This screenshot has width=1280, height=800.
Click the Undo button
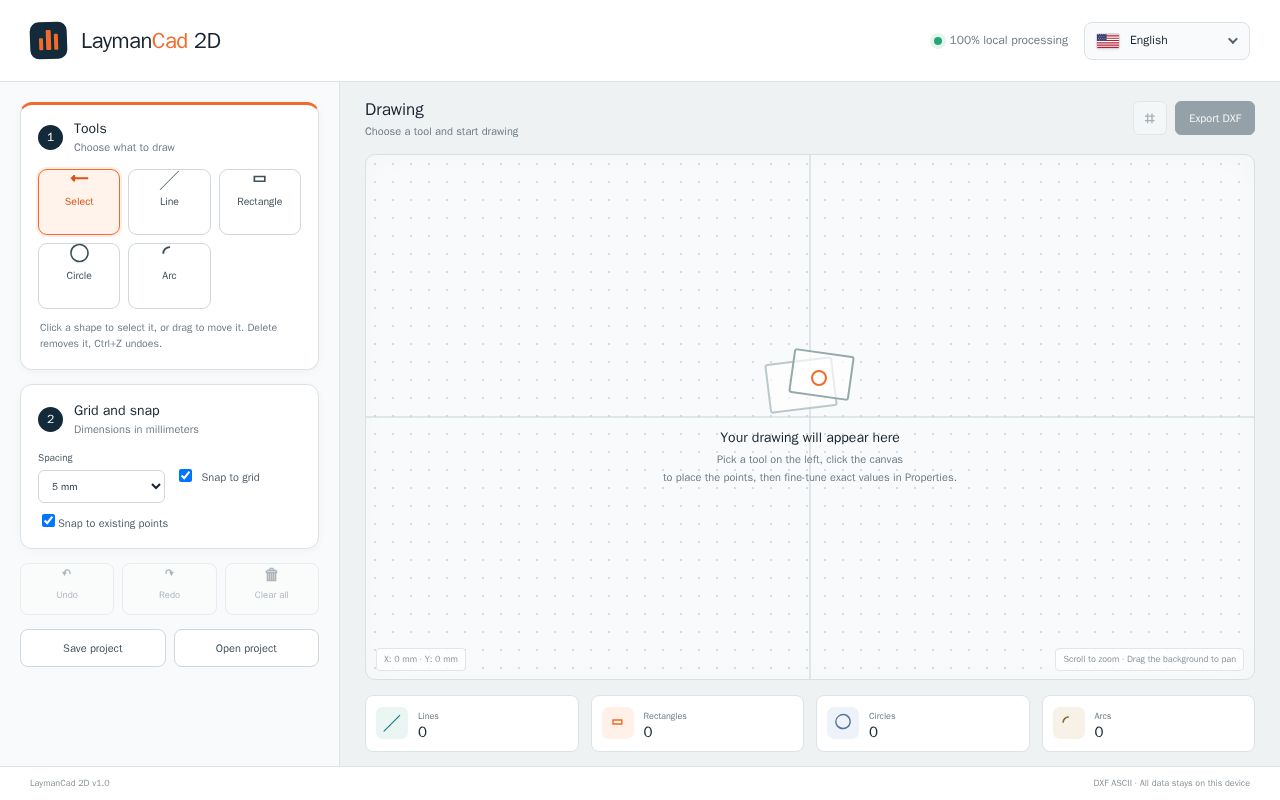coord(67,589)
